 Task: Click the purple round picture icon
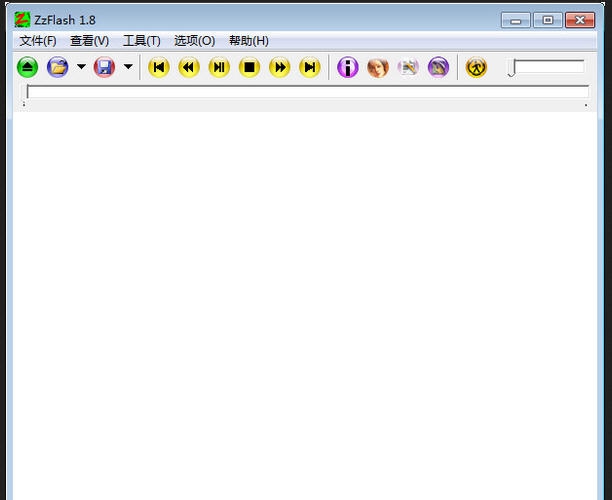point(438,67)
